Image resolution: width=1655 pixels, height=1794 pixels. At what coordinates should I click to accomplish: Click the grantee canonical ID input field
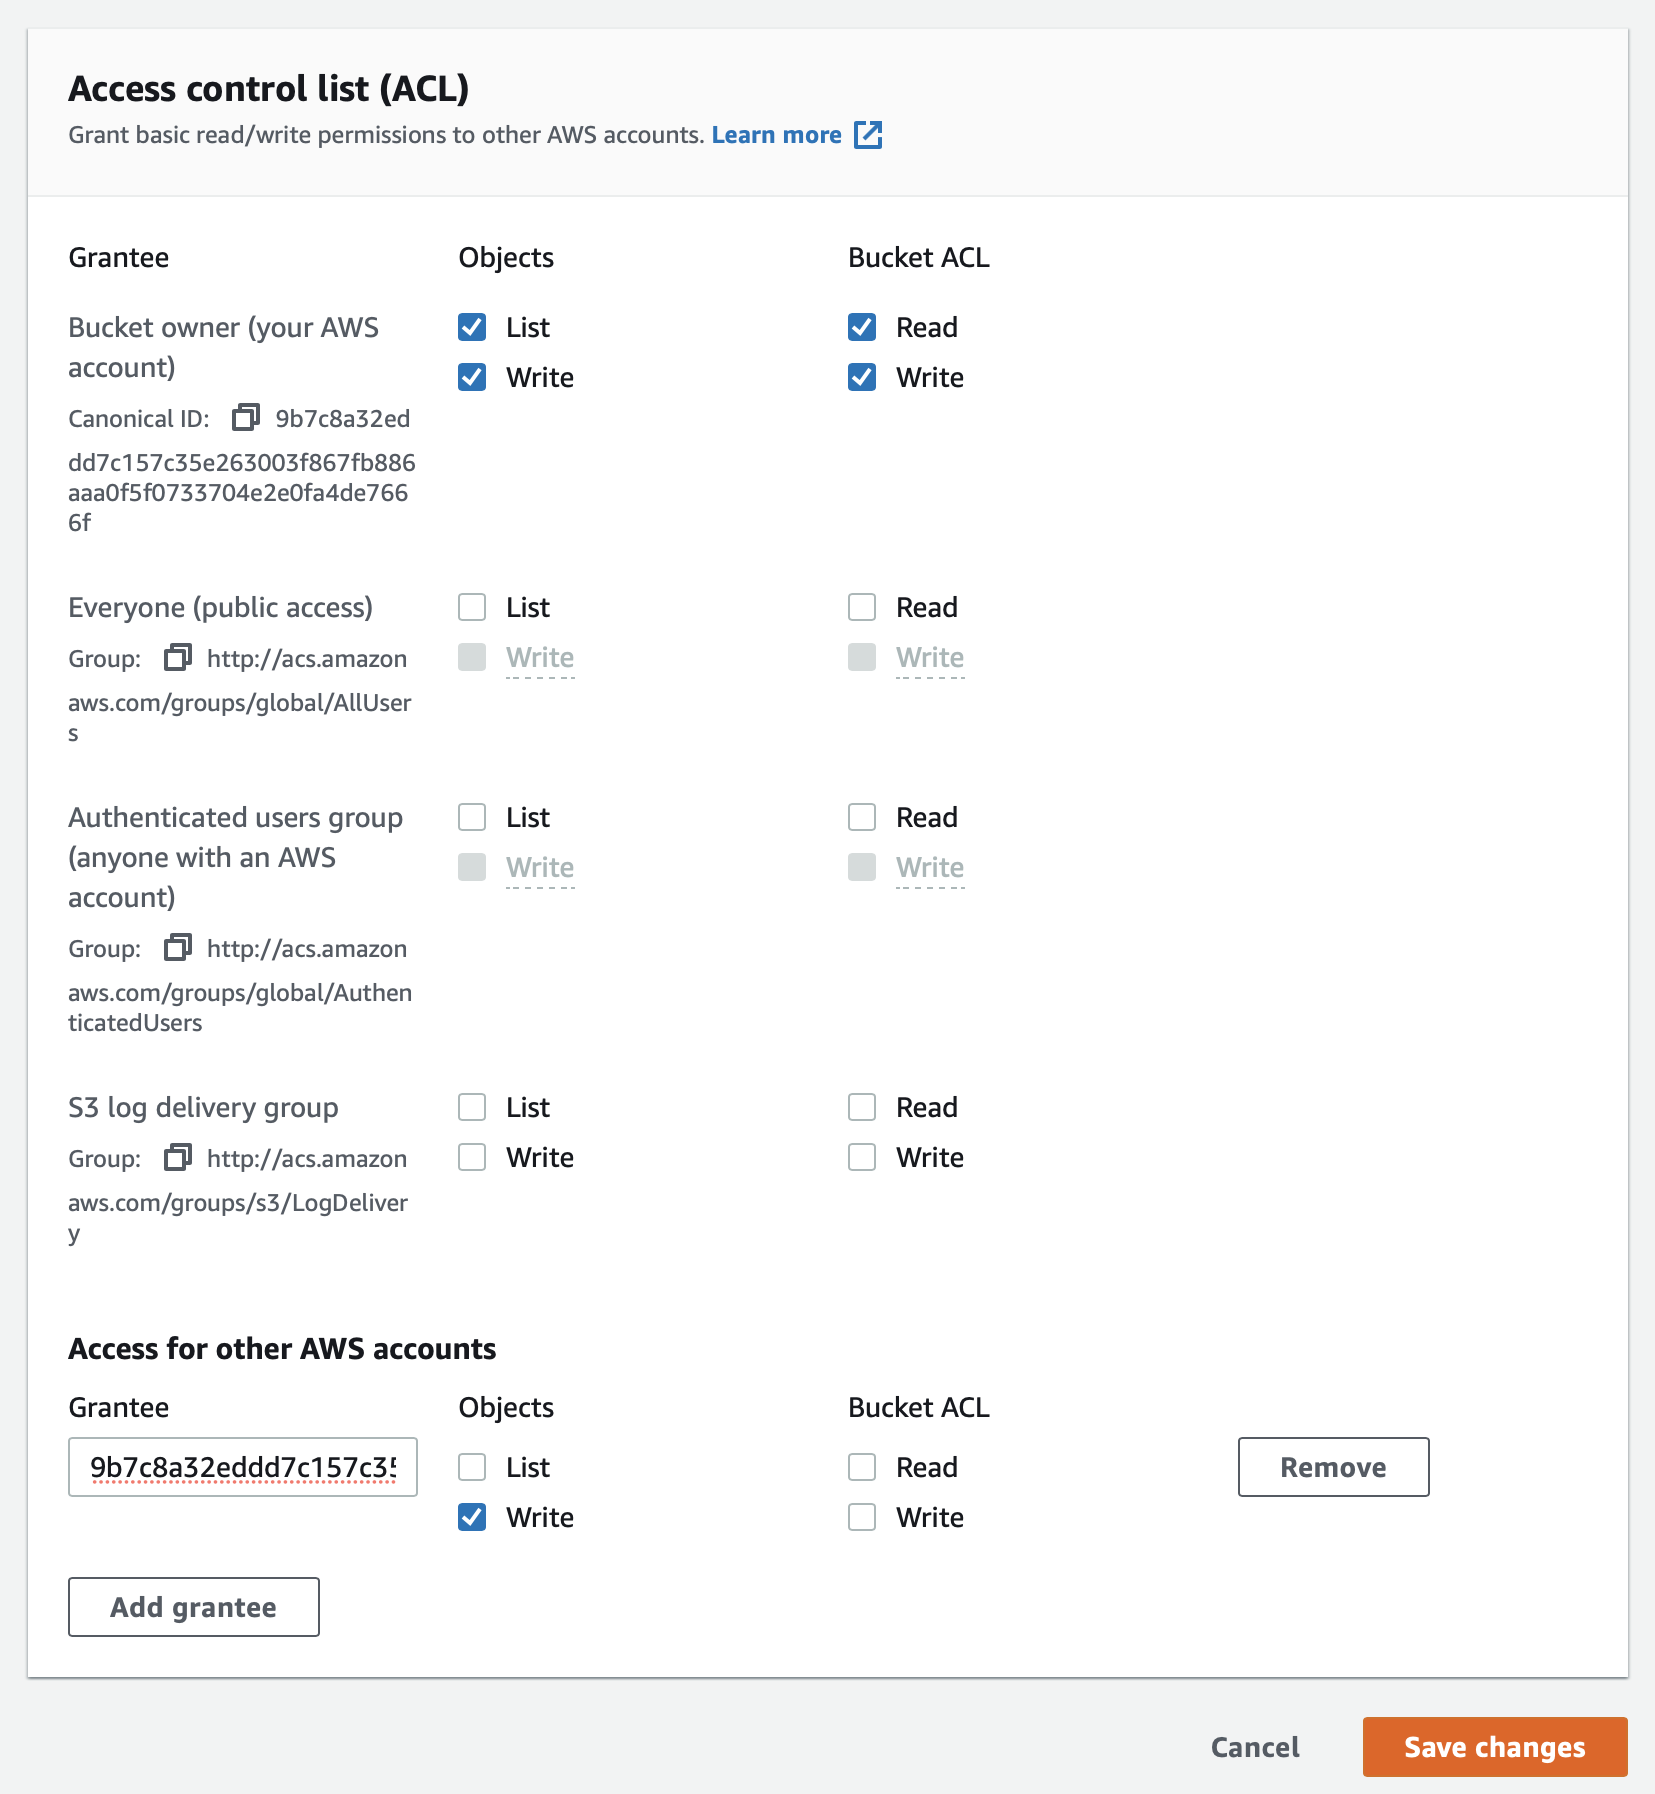[x=243, y=1467]
